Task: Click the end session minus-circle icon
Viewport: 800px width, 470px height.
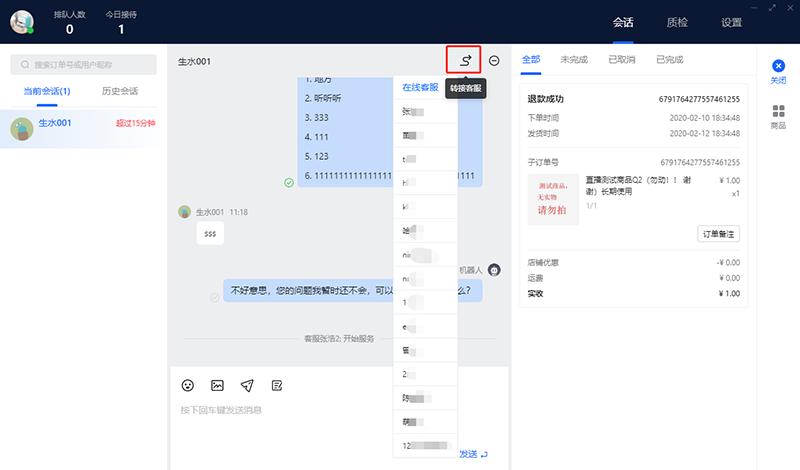Action: (494, 61)
